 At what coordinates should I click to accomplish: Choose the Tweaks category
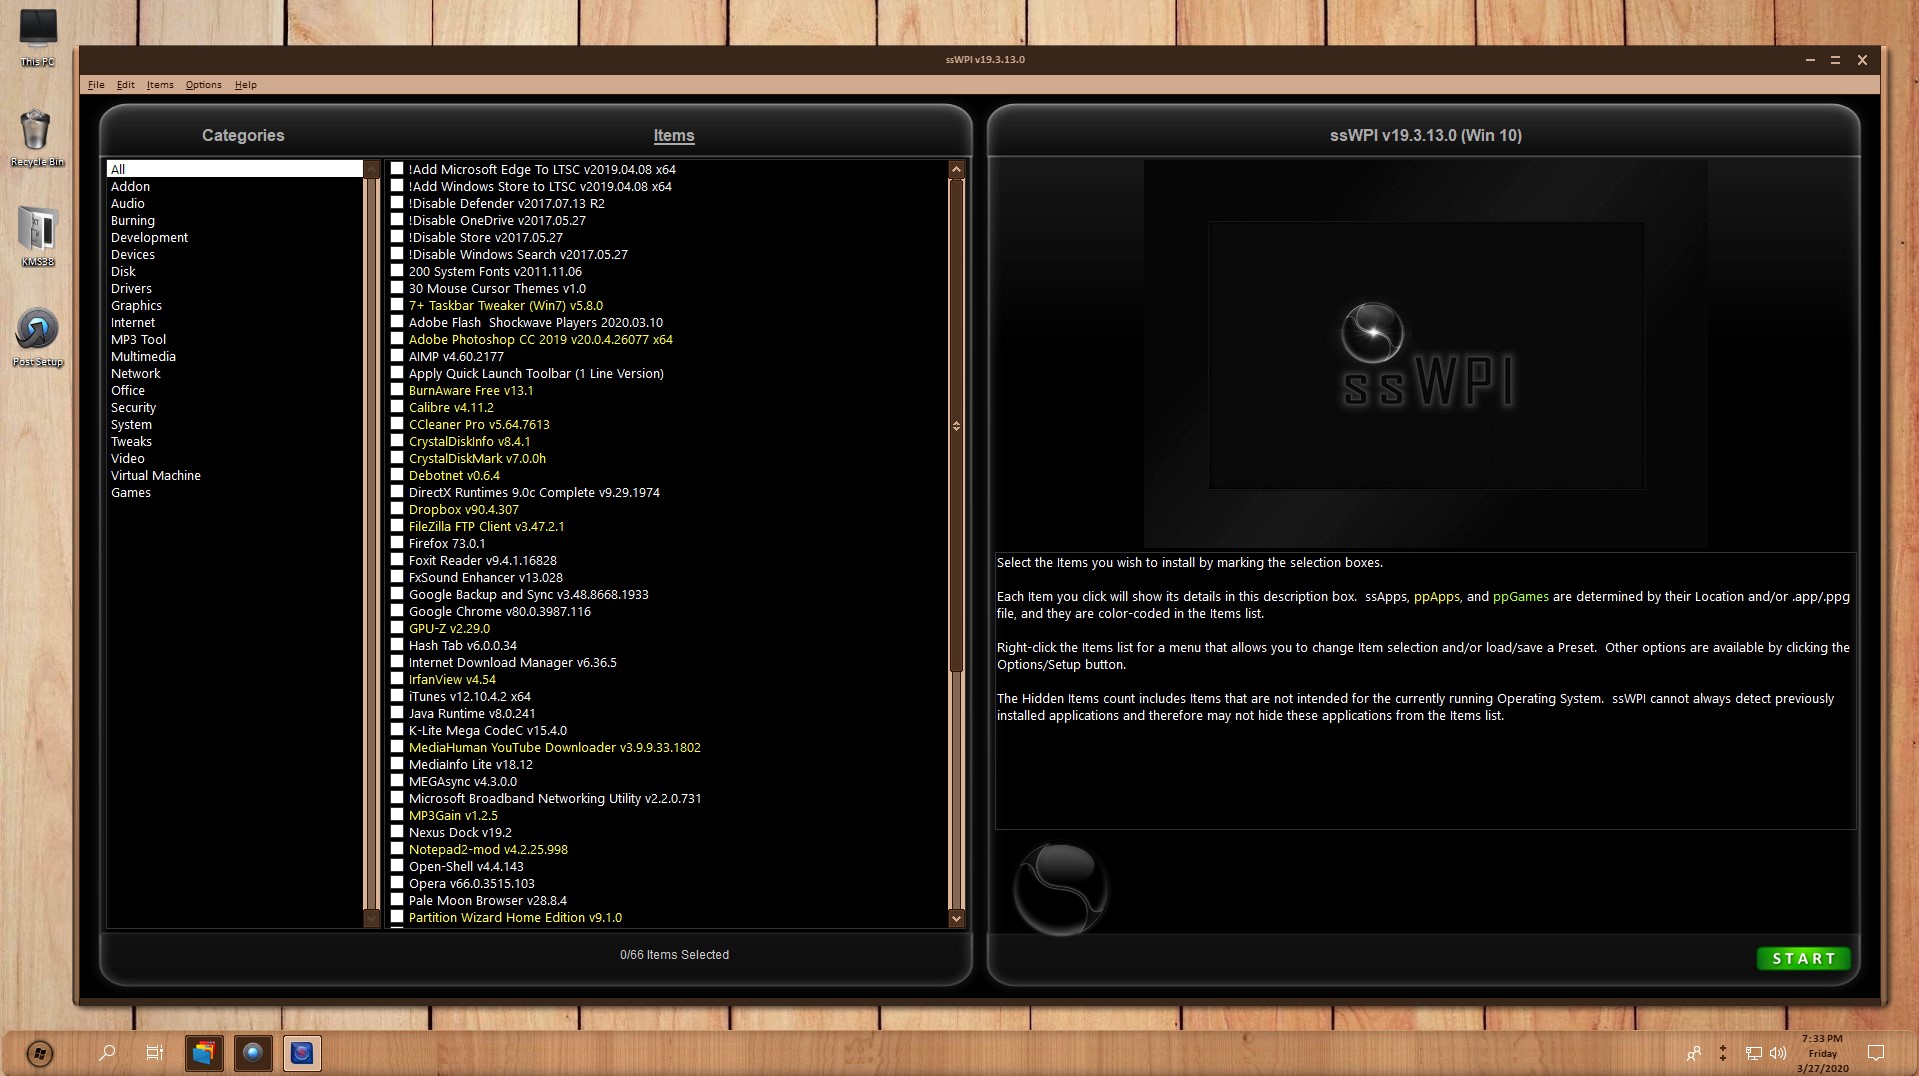[131, 441]
